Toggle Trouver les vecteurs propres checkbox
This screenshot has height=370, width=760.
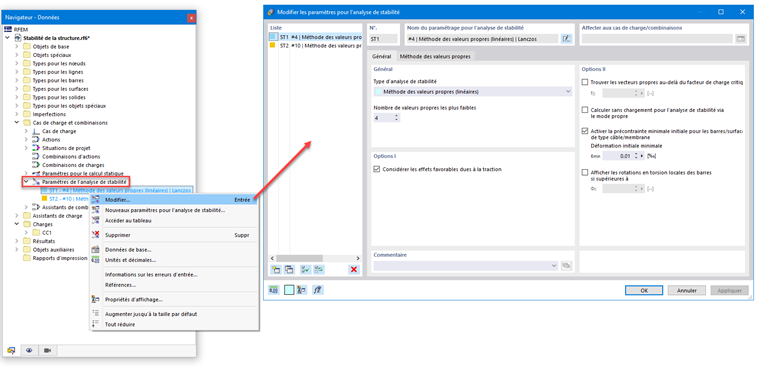pos(585,82)
